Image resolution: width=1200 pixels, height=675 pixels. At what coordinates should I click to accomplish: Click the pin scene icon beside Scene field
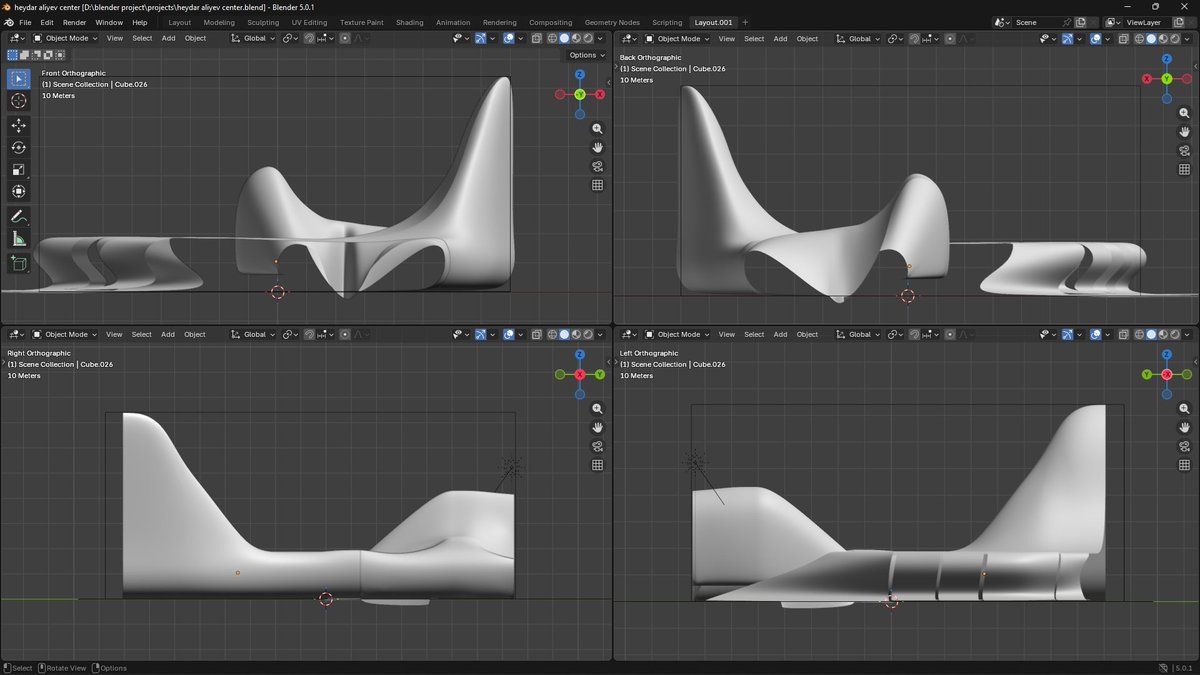click(1067, 22)
